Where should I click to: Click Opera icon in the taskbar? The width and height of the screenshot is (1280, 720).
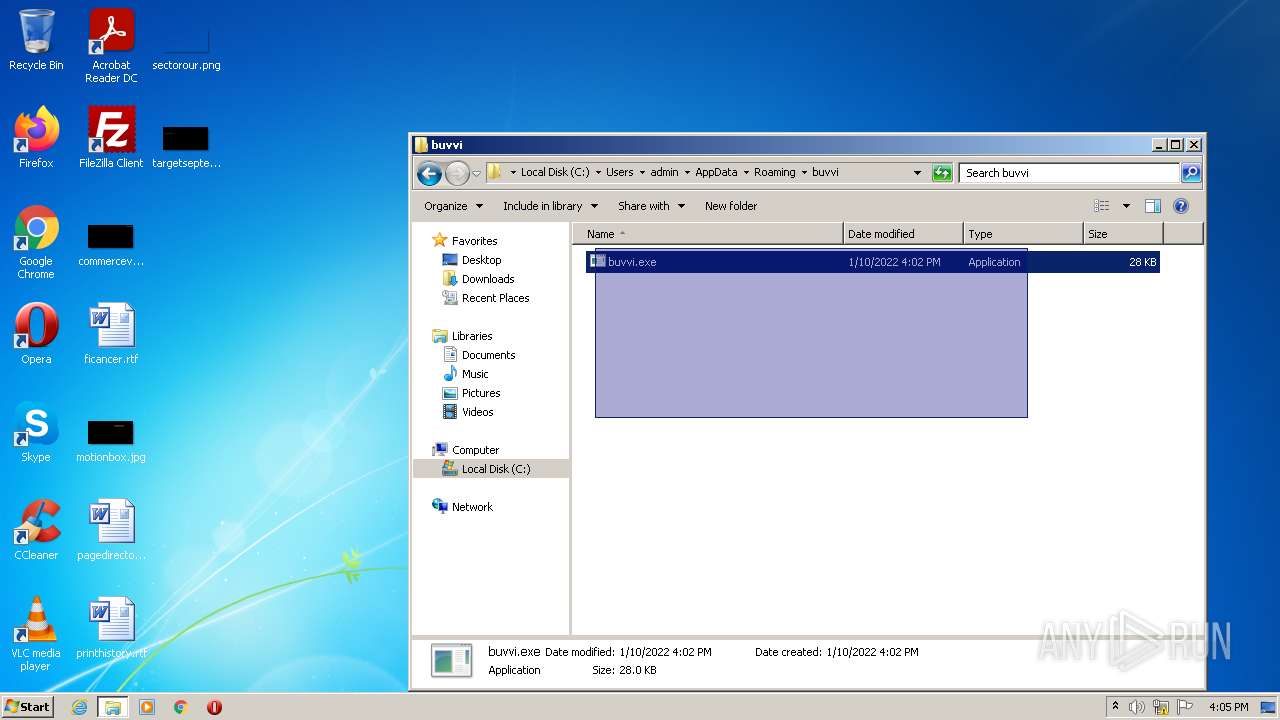[x=214, y=707]
